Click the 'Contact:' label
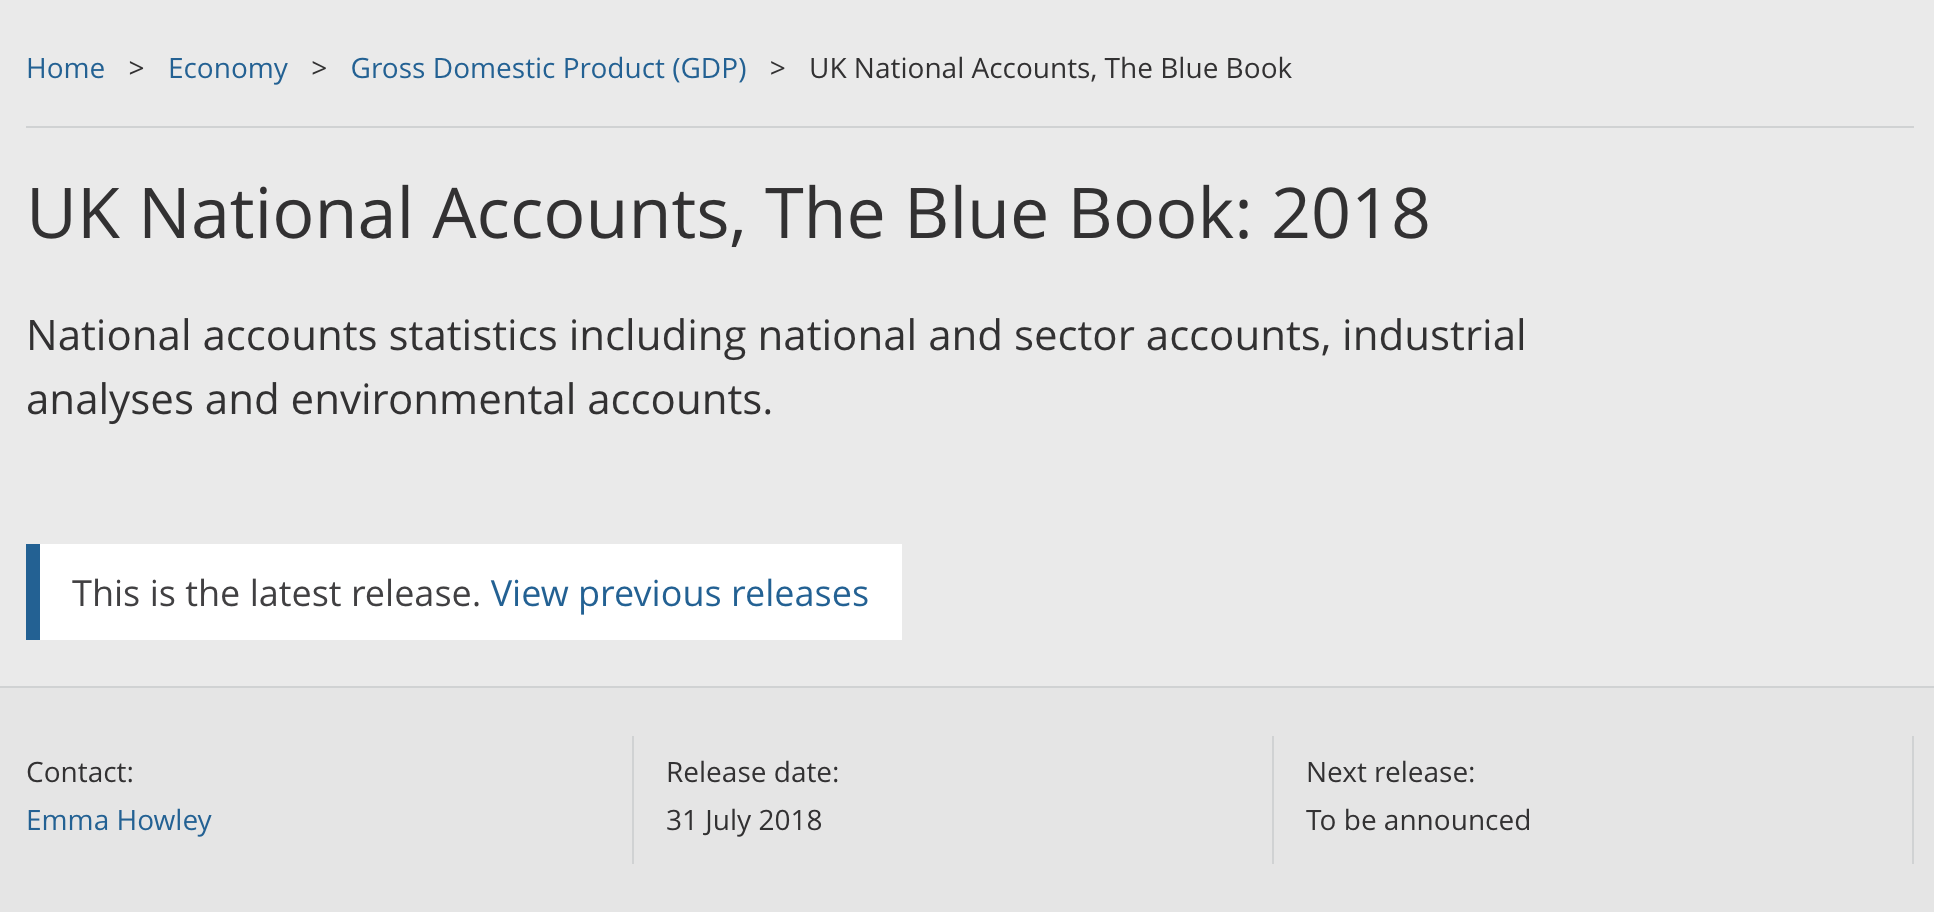Viewport: 1934px width, 918px height. (80, 772)
